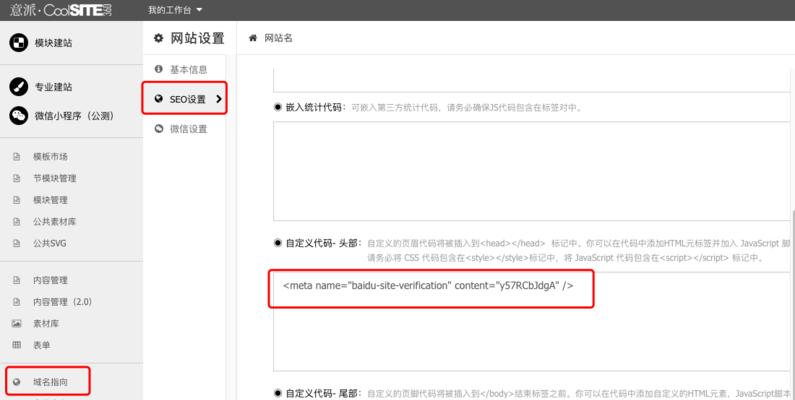Click the document icon beside 公共SVG
This screenshot has height=400, width=795.
[x=16, y=243]
